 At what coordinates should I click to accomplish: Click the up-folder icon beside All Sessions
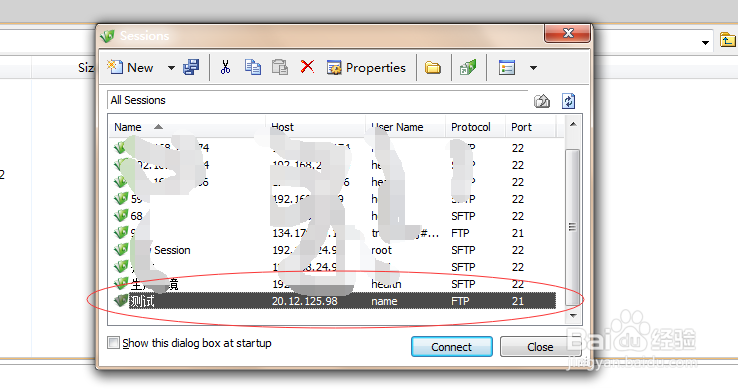click(x=542, y=101)
